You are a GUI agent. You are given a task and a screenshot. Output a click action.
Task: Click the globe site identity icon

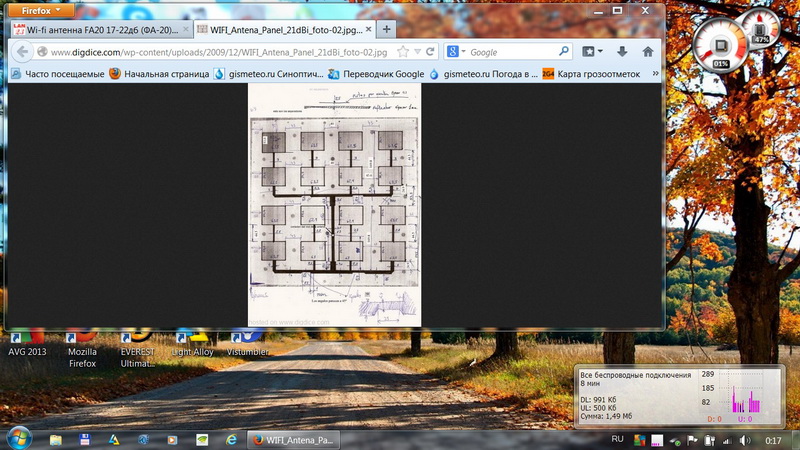coord(42,52)
